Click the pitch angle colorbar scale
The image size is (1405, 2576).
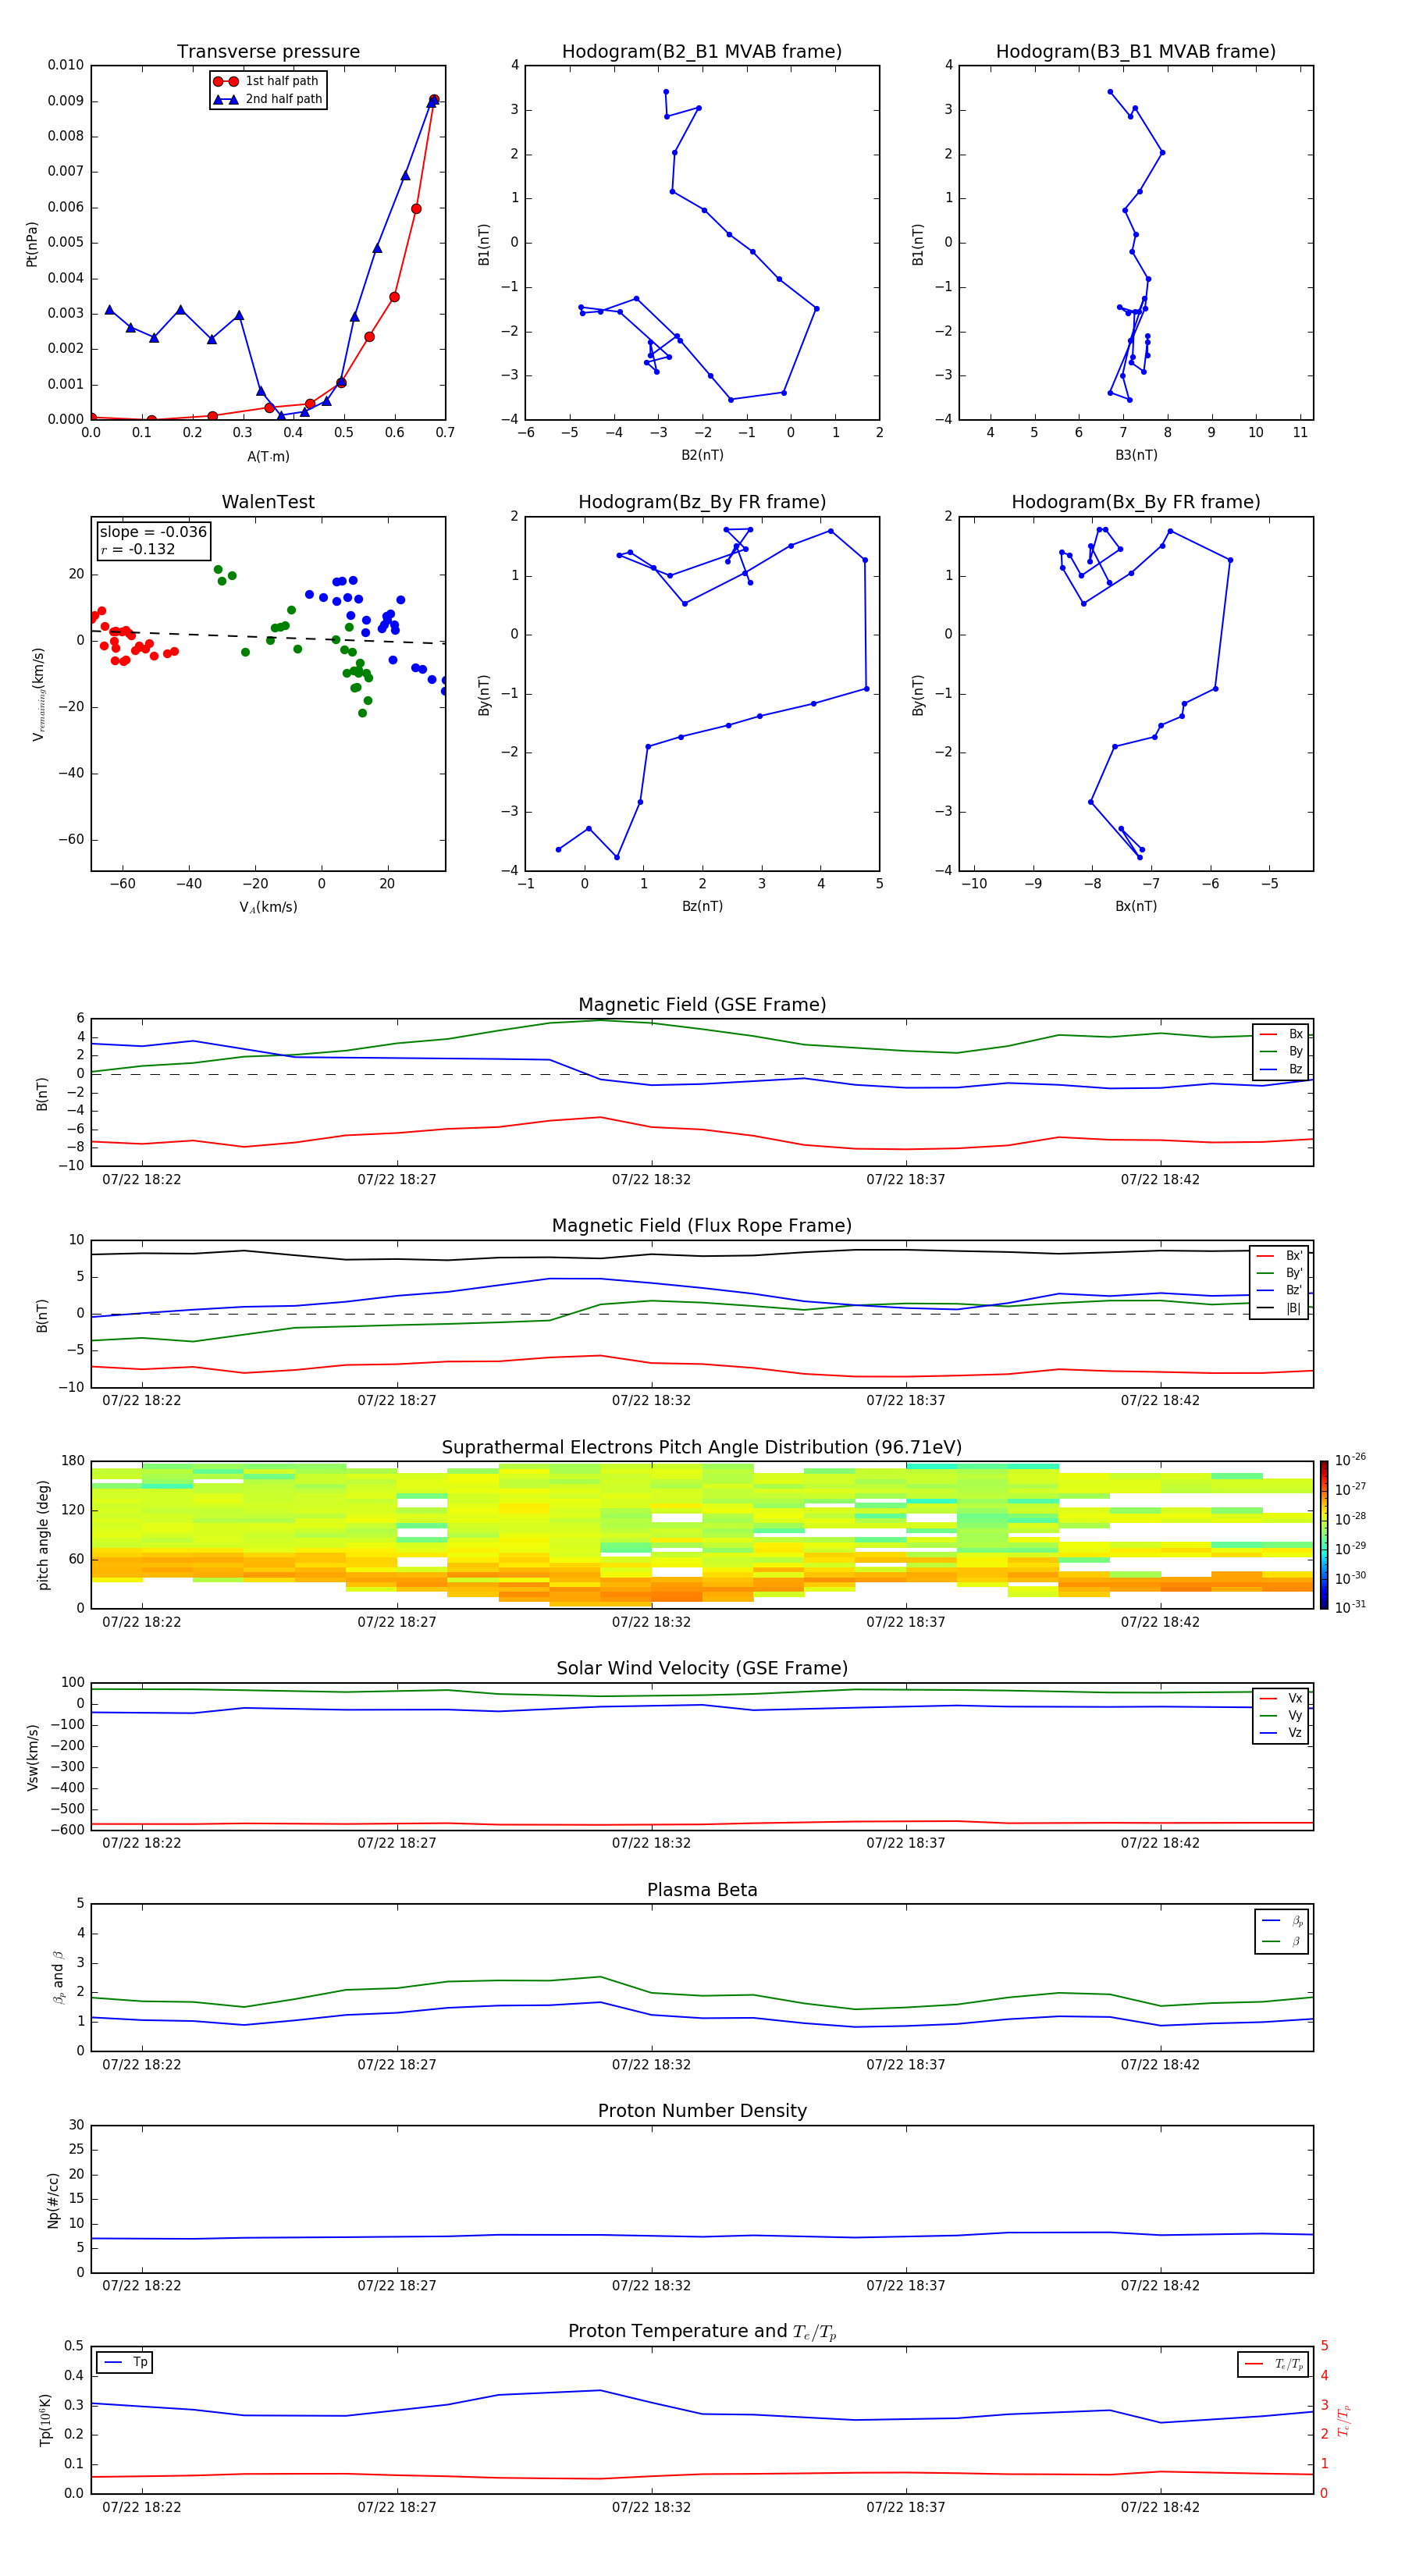(1324, 1535)
